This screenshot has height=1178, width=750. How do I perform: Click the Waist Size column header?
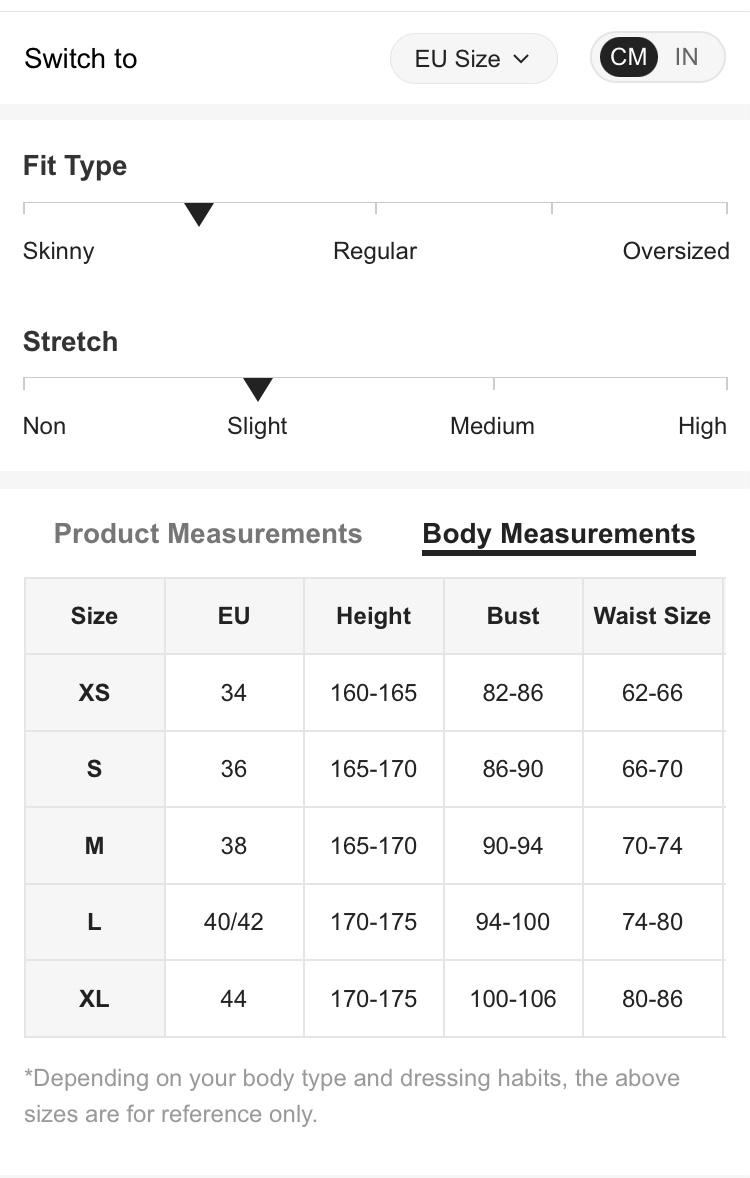point(652,616)
